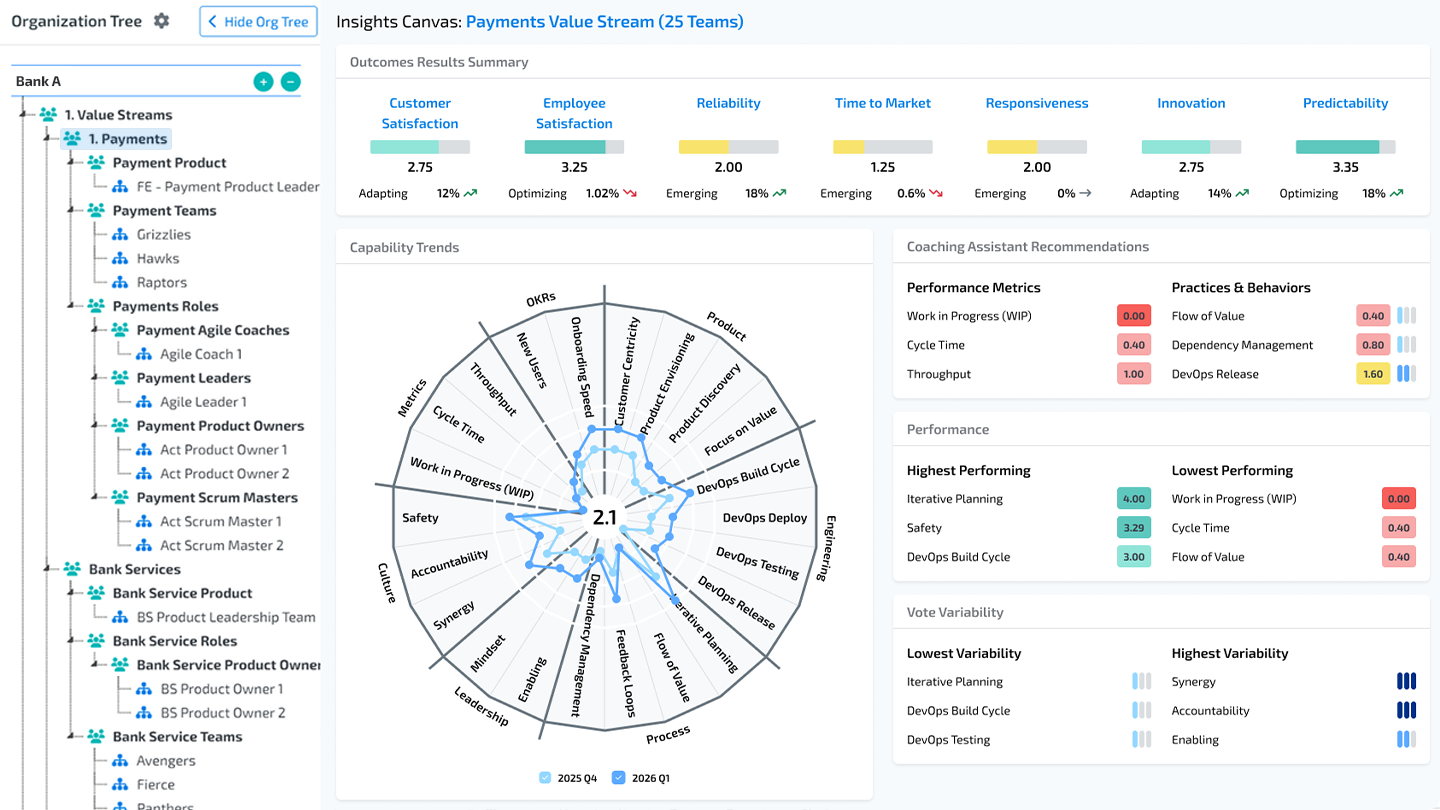Toggle the 2026 Q1 legend checkbox
The width and height of the screenshot is (1440, 810).
pos(618,778)
